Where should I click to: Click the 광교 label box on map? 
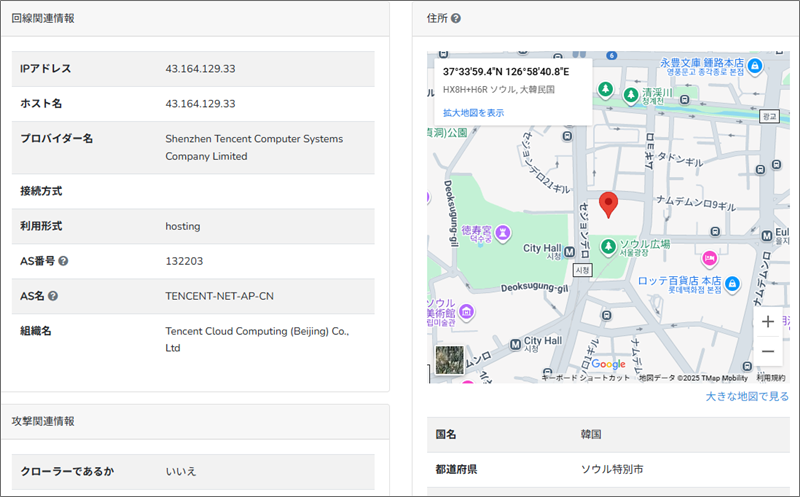pyautogui.click(x=769, y=116)
